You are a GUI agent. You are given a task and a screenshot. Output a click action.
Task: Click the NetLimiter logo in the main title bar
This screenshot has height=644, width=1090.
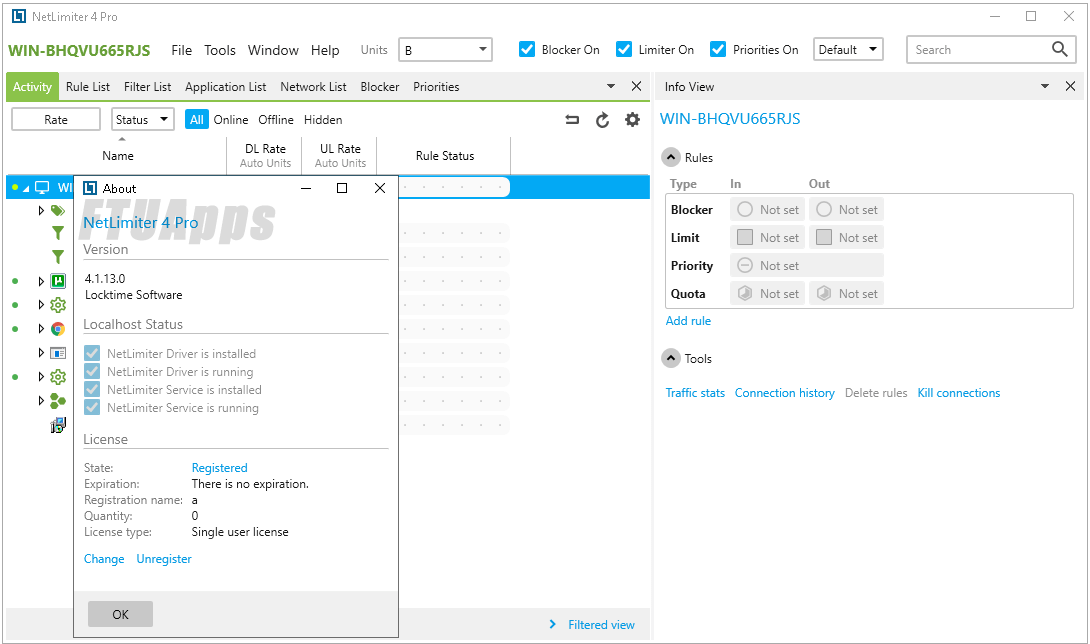19,16
